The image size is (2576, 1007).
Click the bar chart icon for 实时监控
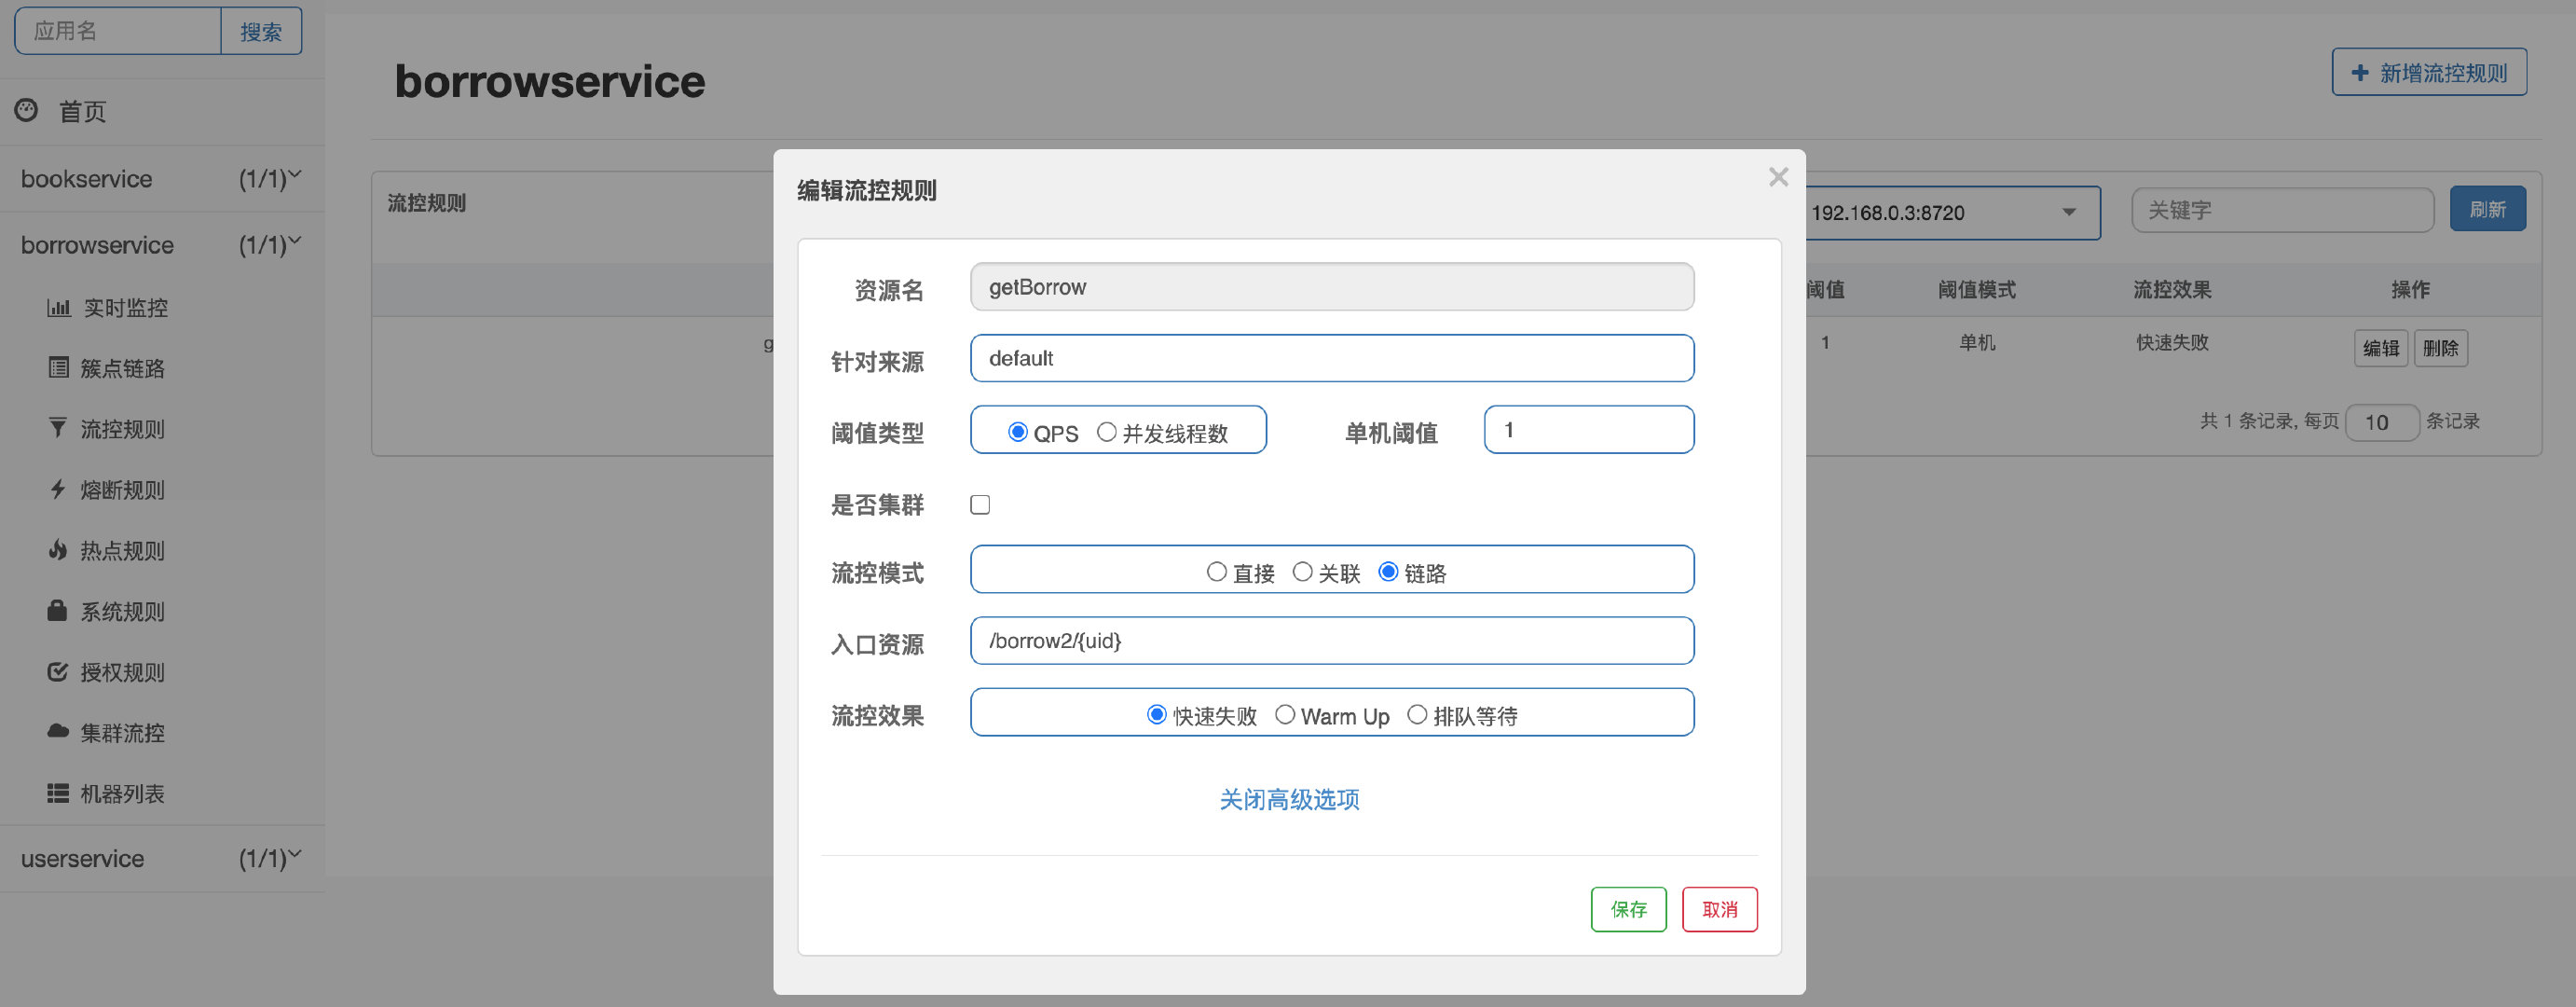59,308
